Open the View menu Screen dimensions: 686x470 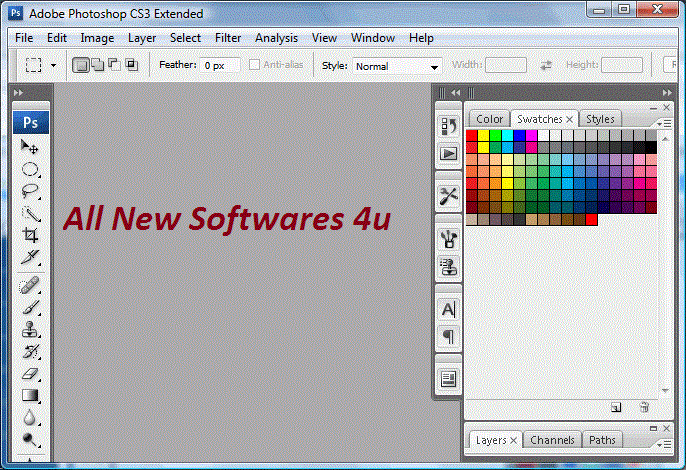(x=324, y=38)
